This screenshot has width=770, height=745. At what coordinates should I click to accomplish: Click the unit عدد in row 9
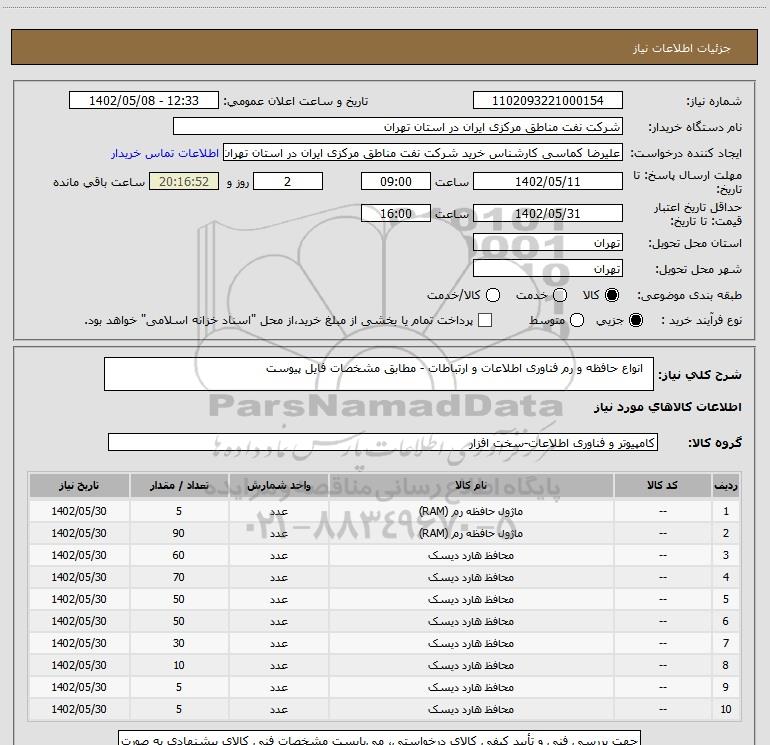[278, 688]
